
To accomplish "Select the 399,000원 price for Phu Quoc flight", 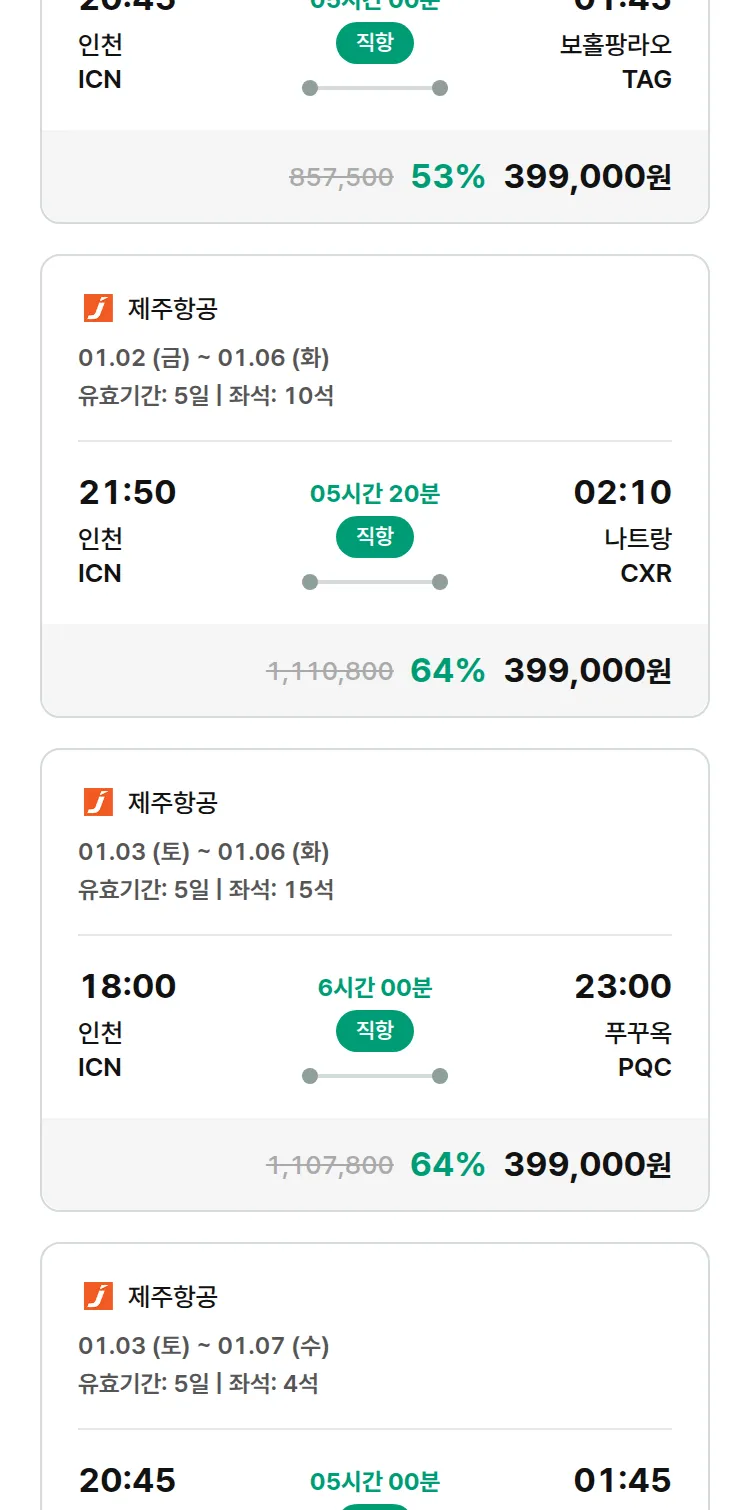I will click(x=587, y=1165).
